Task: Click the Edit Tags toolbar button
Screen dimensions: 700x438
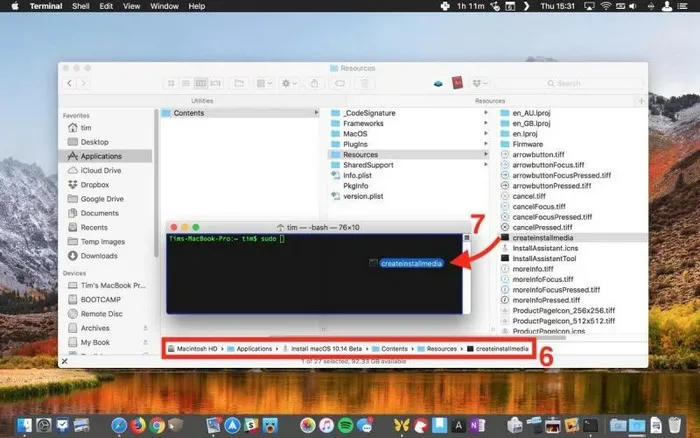Action: tap(340, 83)
